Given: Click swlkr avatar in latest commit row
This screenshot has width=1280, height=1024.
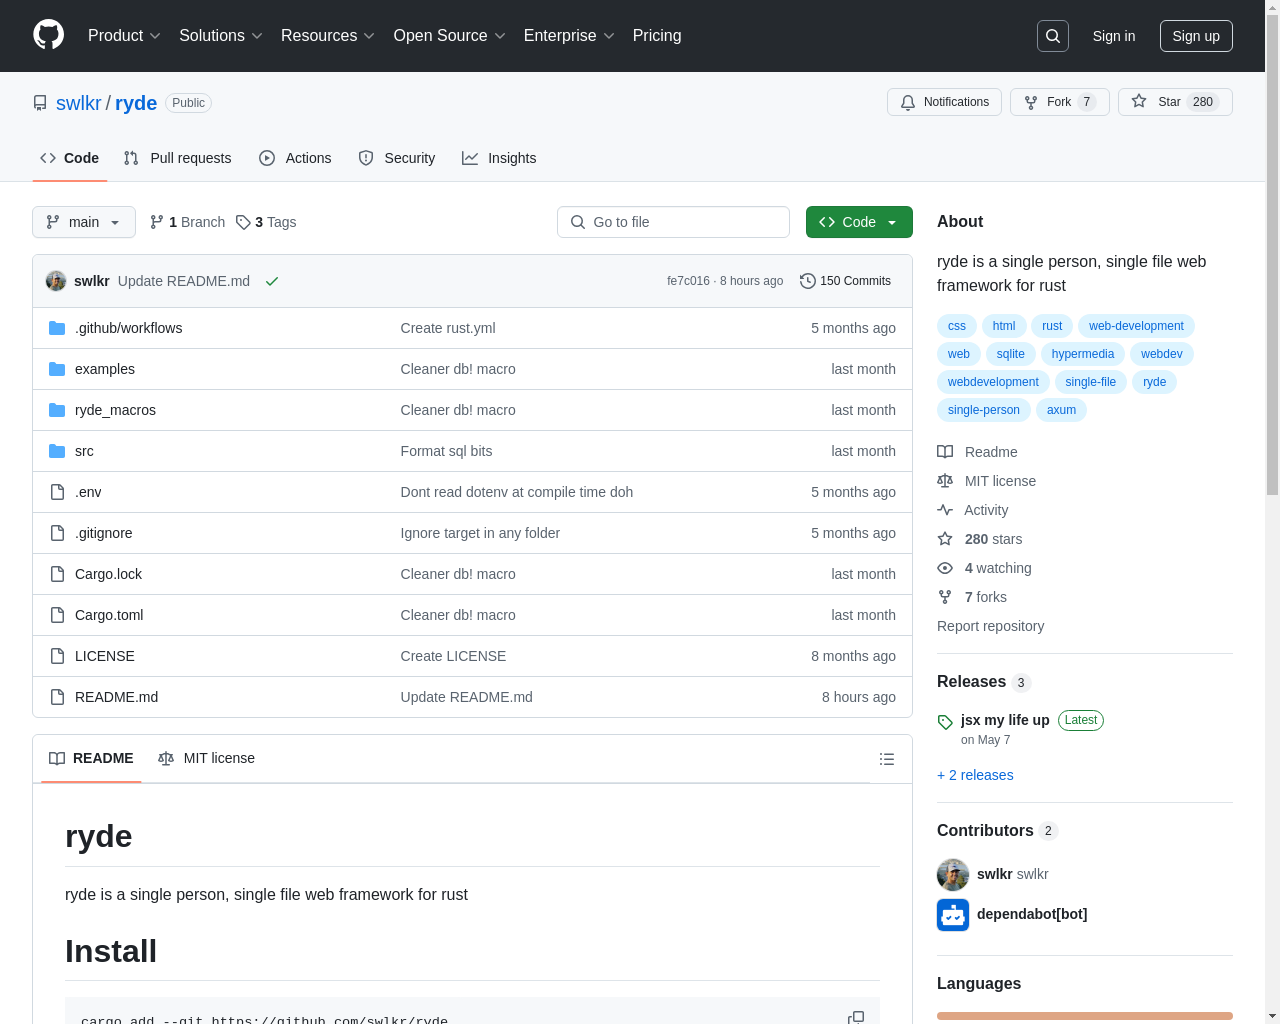Looking at the screenshot, I should [x=56, y=281].
